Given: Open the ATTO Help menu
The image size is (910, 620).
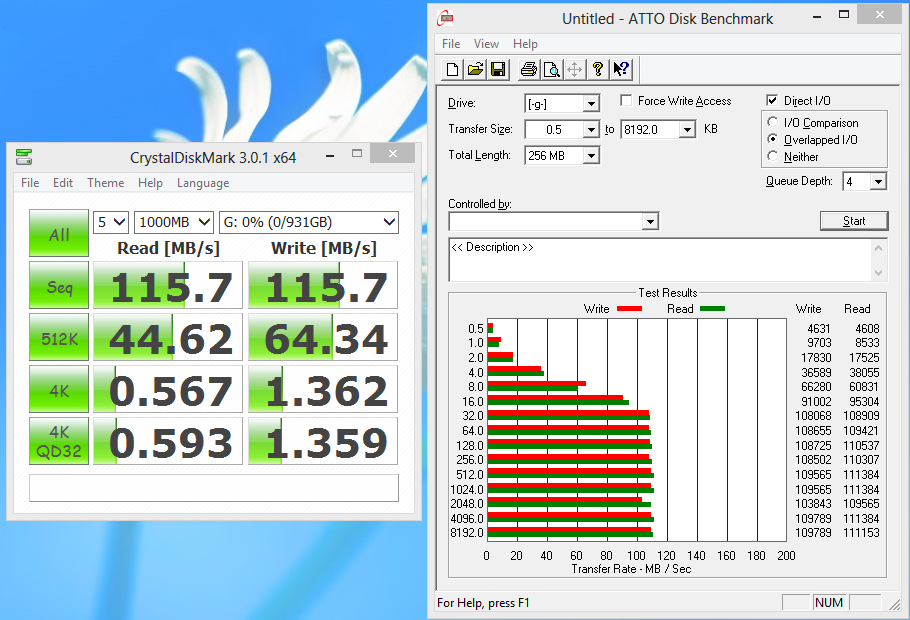Looking at the screenshot, I should coord(525,44).
